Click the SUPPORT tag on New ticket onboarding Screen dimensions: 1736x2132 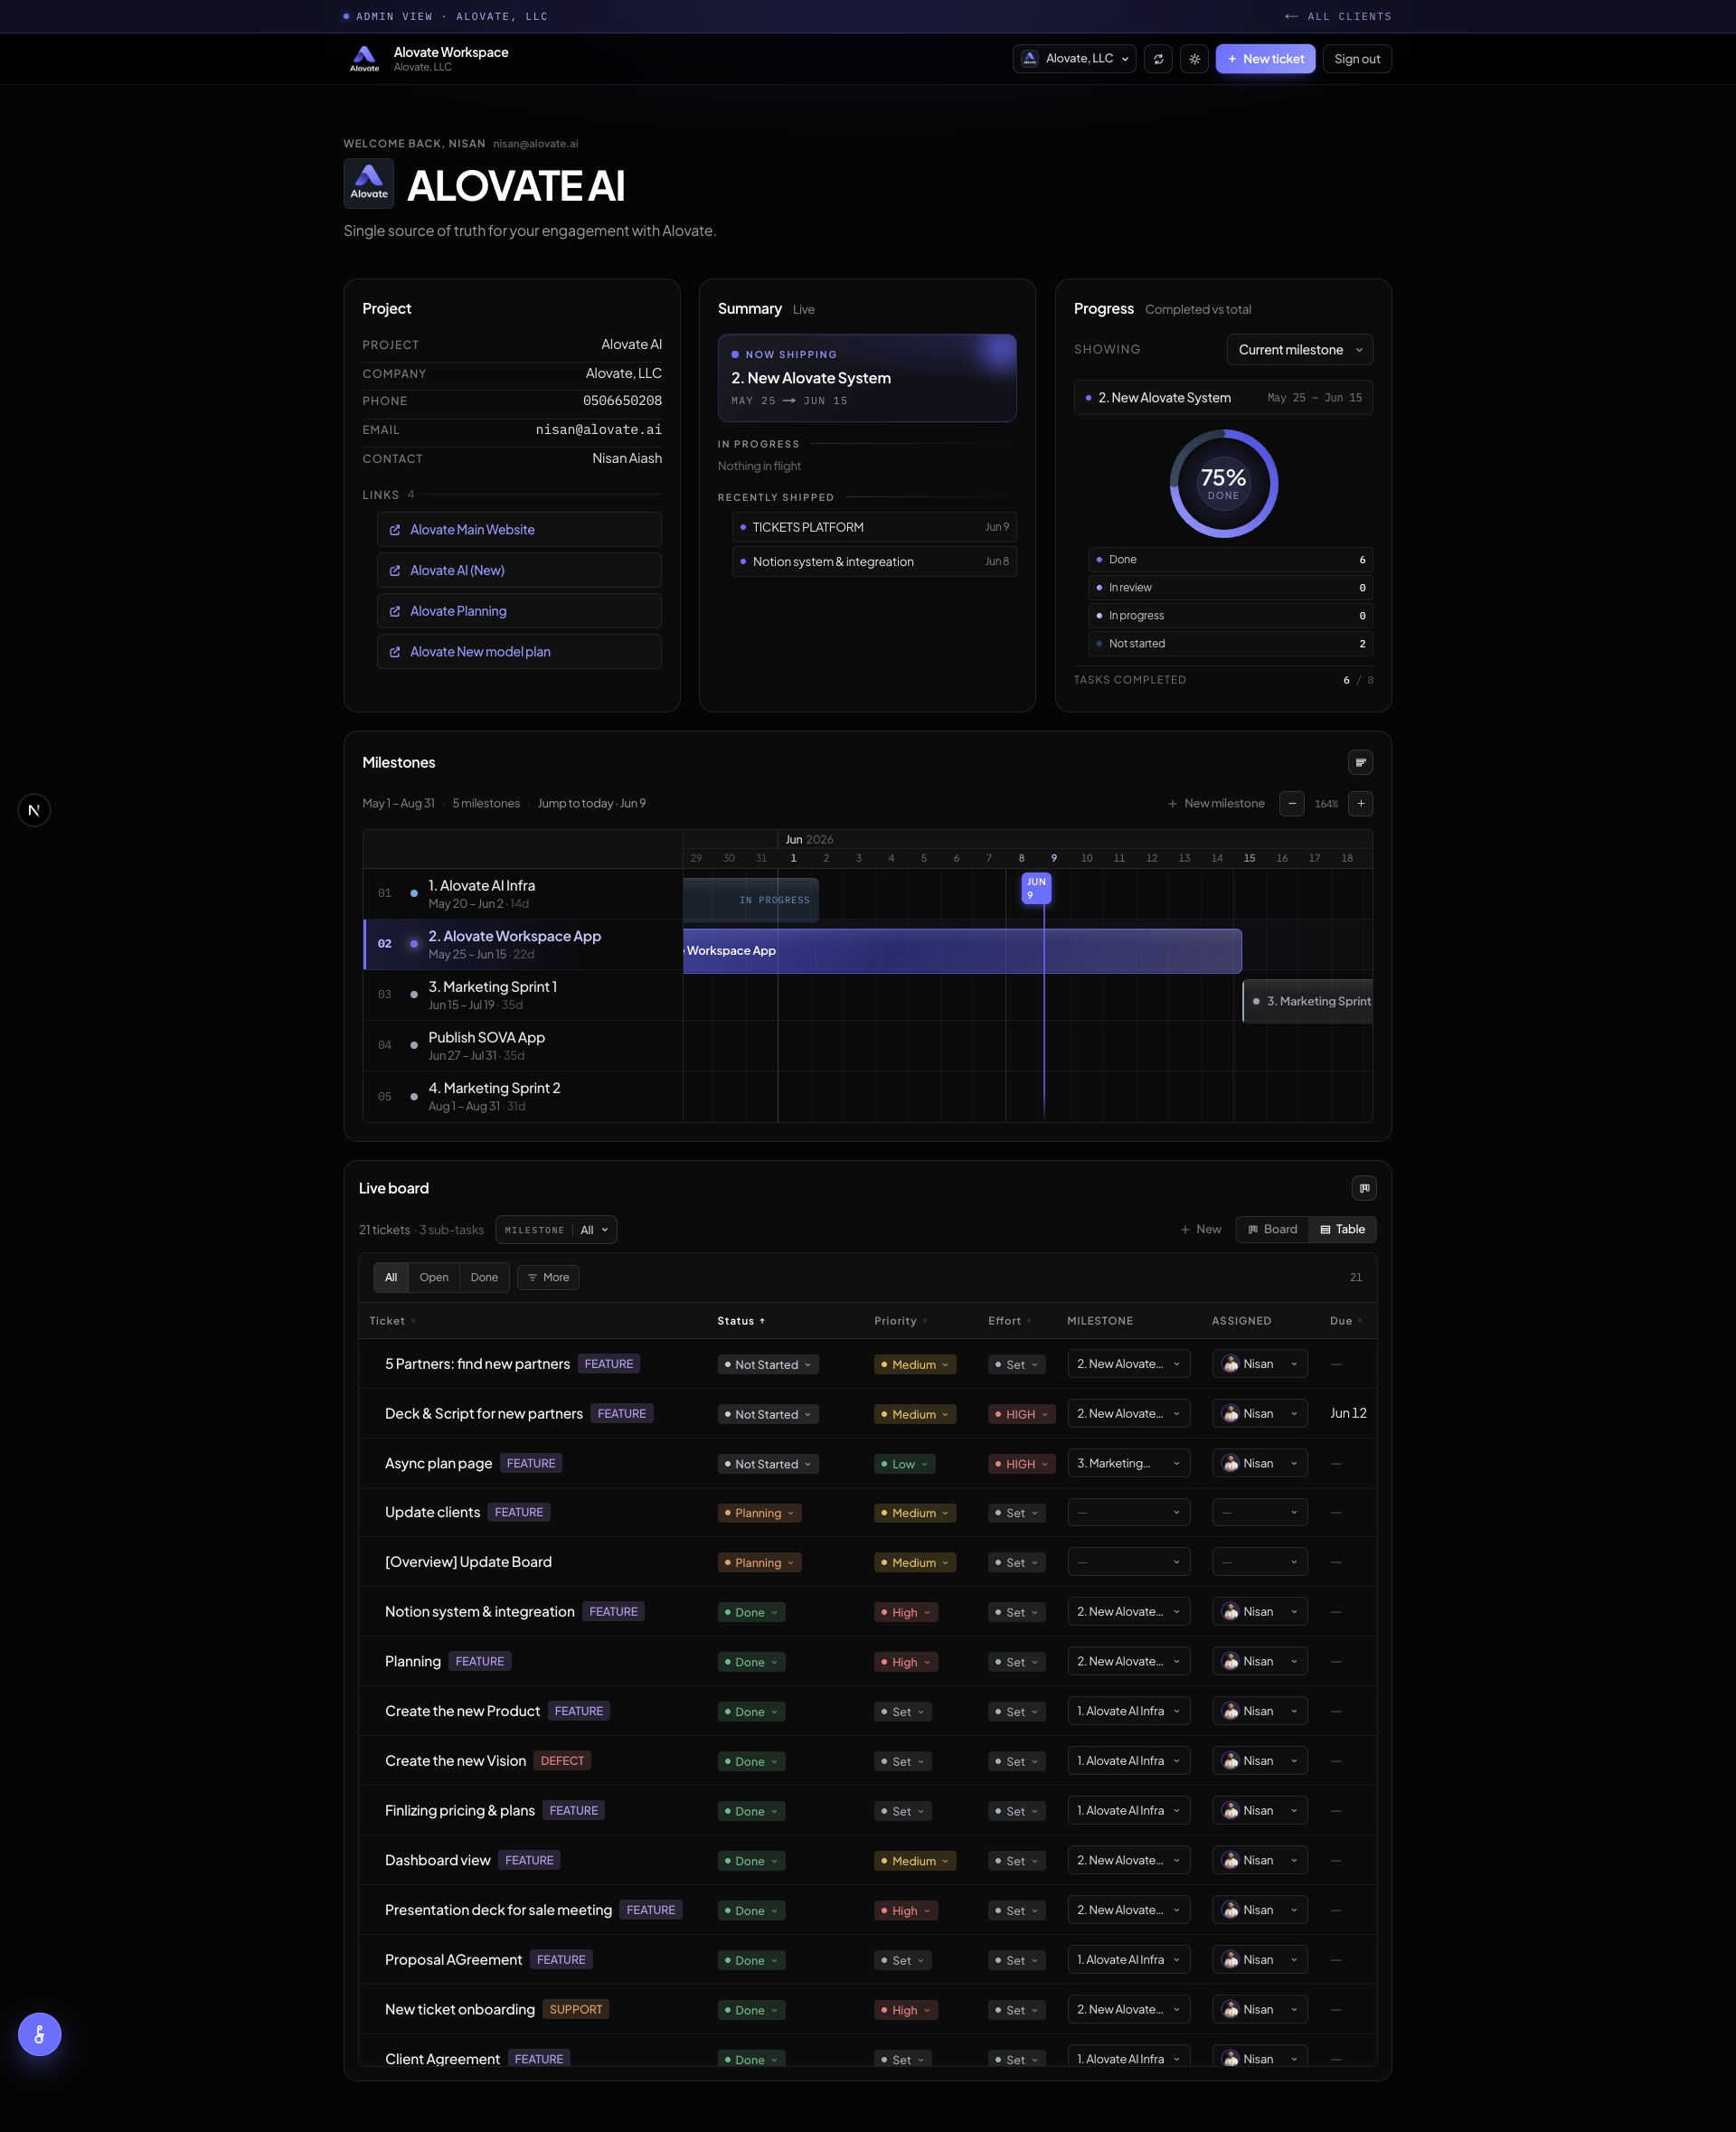(x=576, y=2009)
